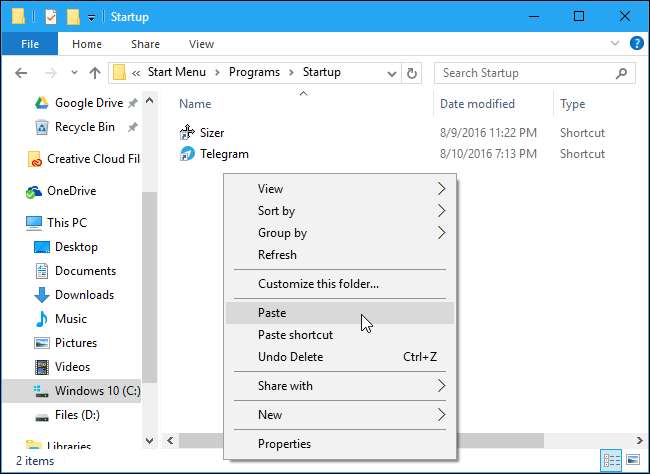
Task: Sort by the Date modified column header
Action: [476, 104]
